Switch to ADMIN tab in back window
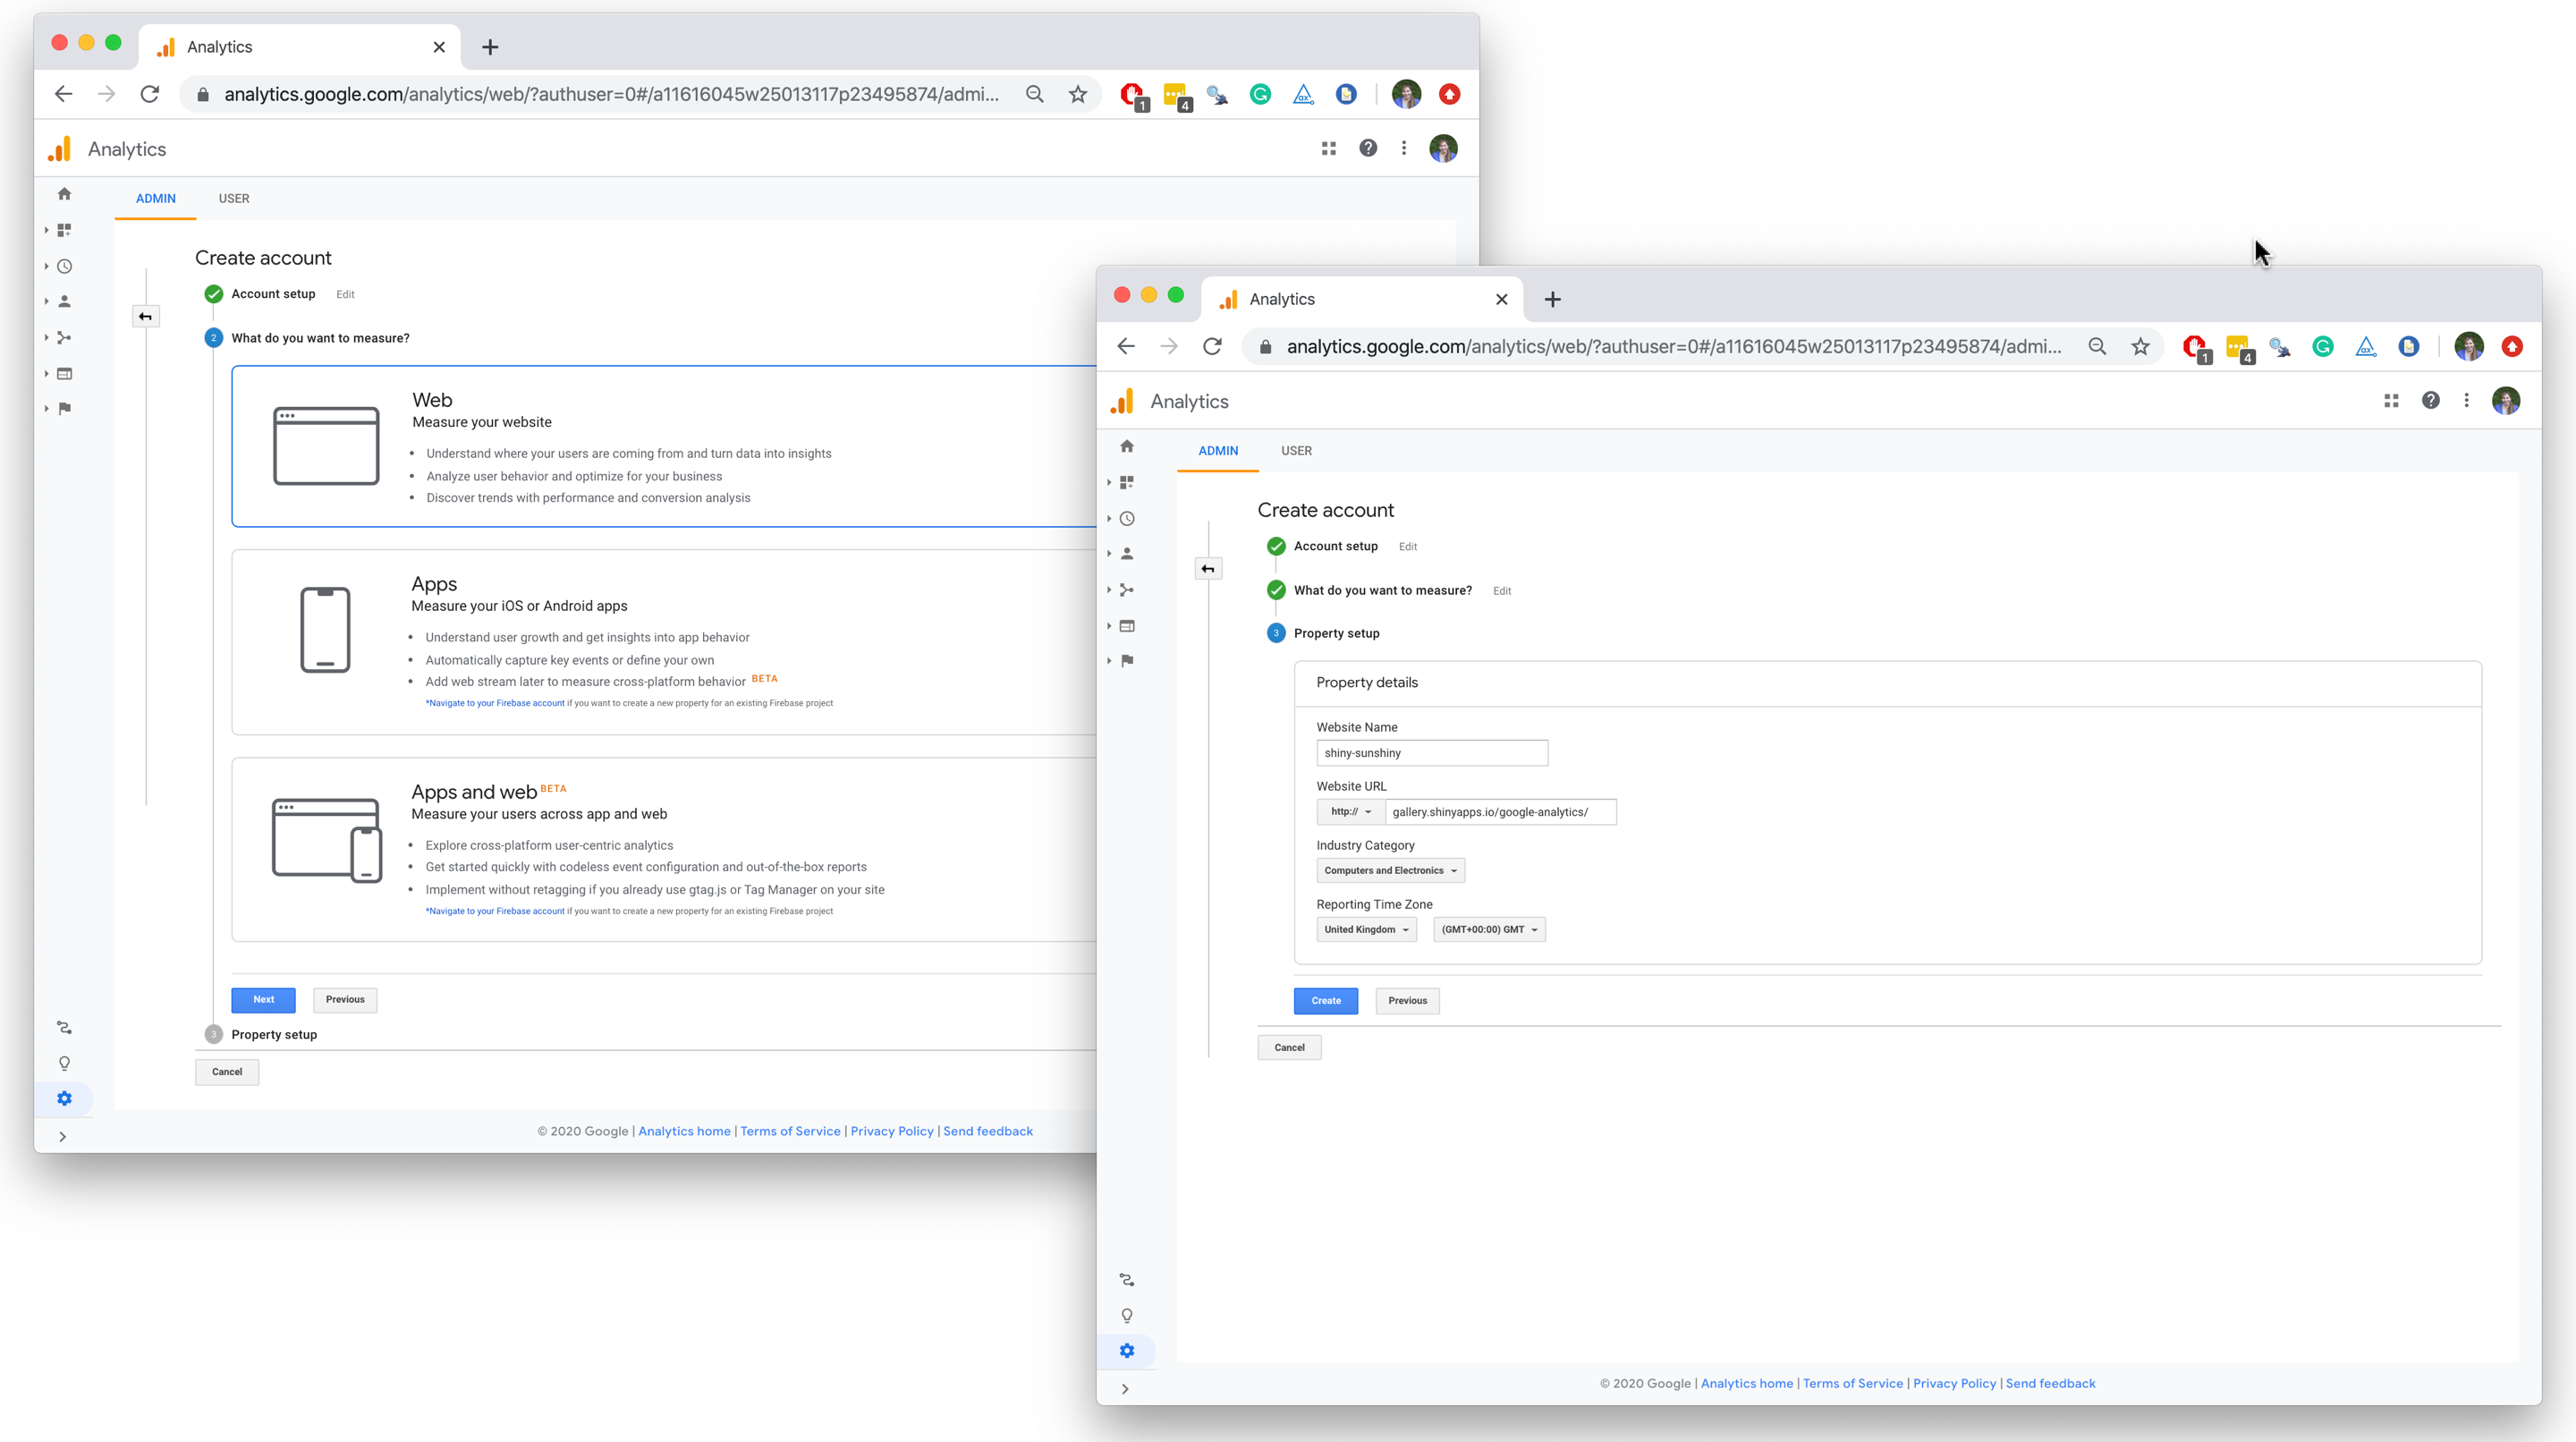Screen dimensions: 2576x1442 156,199
